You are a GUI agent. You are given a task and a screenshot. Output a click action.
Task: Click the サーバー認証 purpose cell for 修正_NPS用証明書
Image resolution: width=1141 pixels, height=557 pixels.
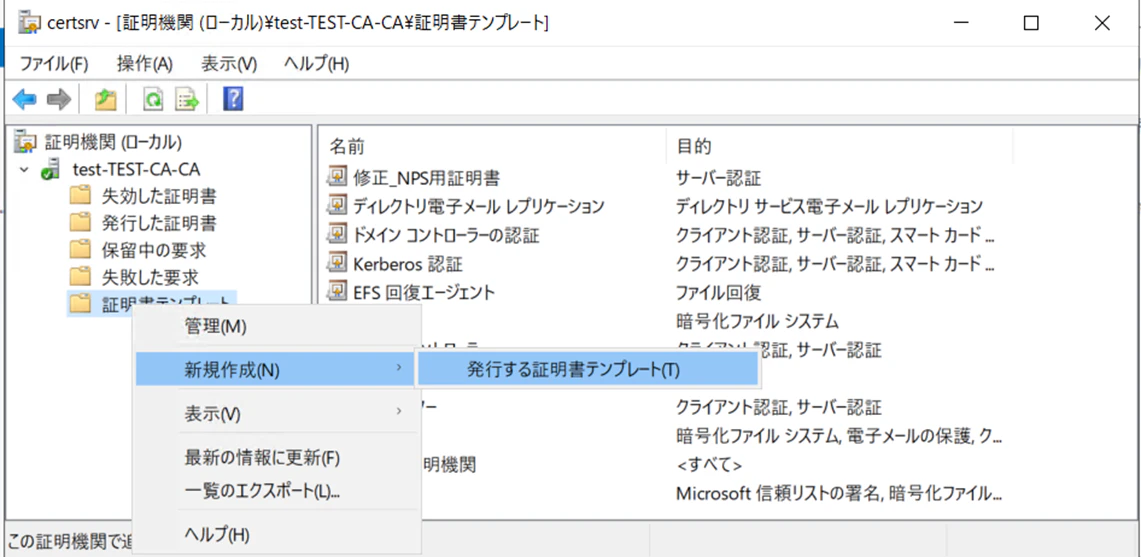[718, 178]
